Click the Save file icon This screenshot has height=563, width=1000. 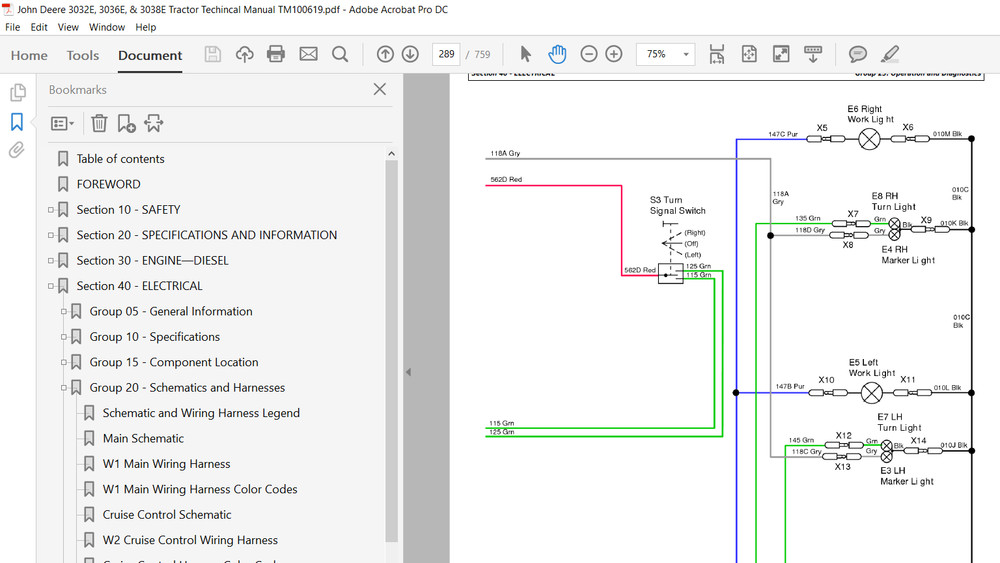(x=212, y=54)
